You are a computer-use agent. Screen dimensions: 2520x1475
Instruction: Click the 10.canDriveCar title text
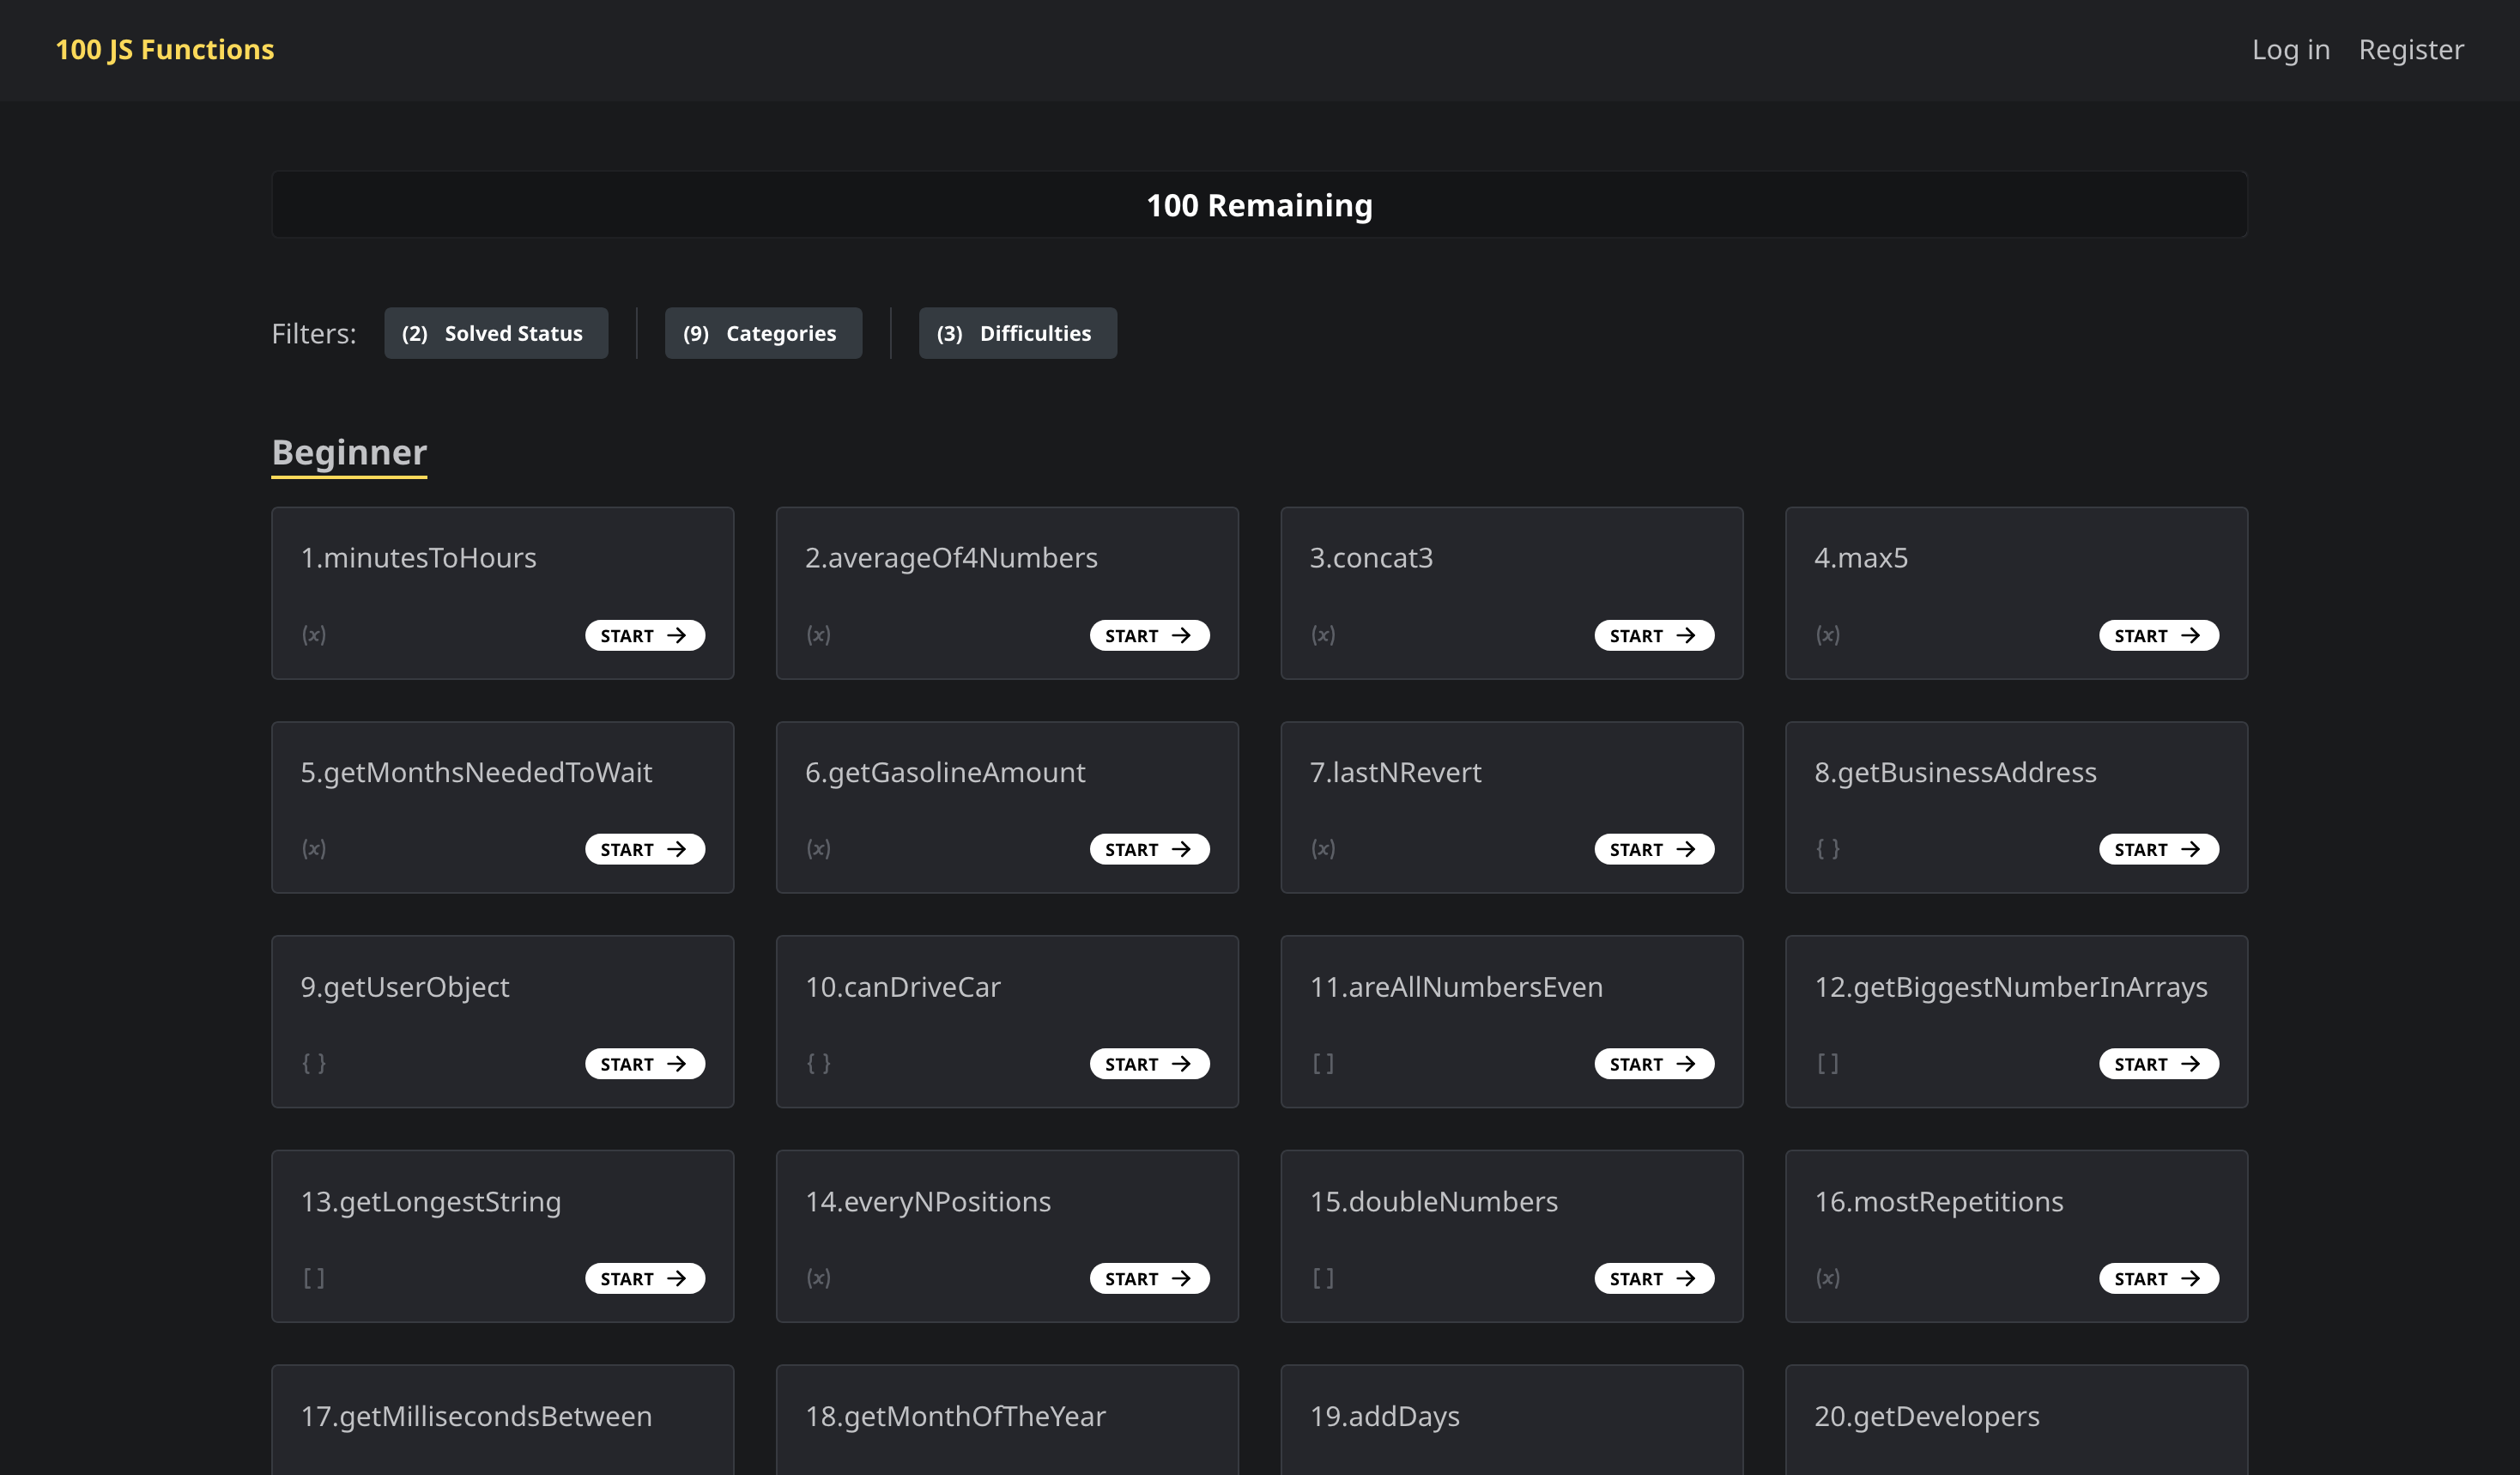(903, 987)
